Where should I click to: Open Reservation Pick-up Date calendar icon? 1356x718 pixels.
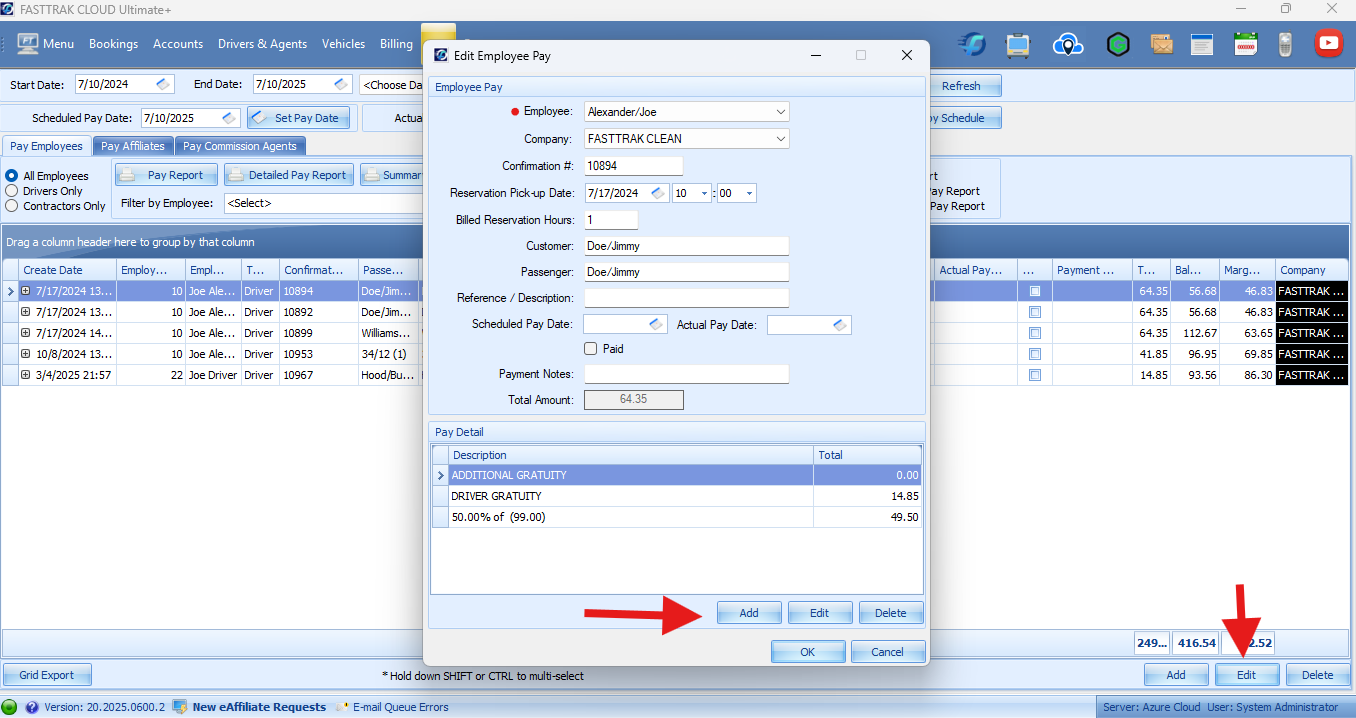point(658,193)
